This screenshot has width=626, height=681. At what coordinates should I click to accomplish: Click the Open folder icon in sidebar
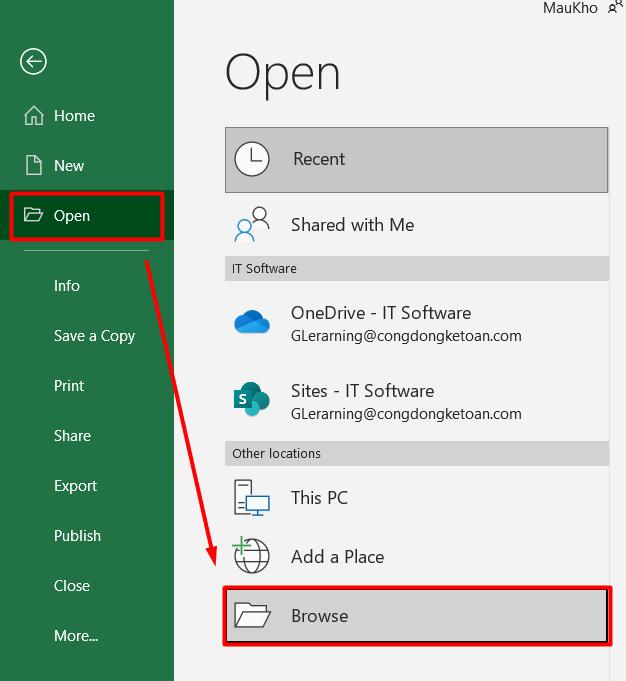click(x=33, y=215)
